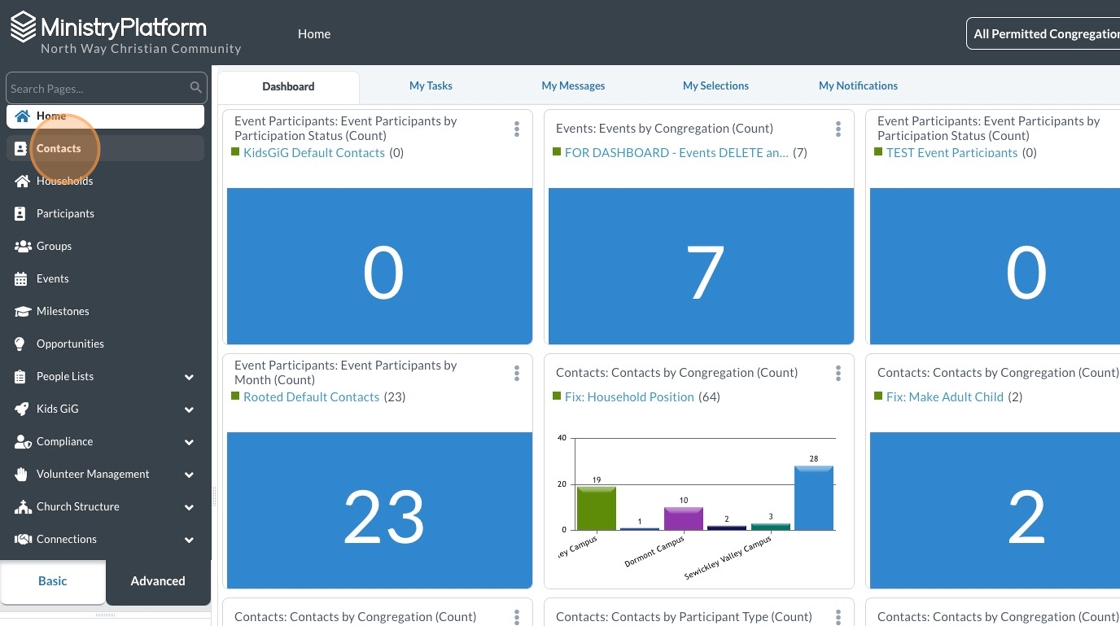The image size is (1120, 626).
Task: Click the MinistryPlatform logo icon
Action: (x=23, y=27)
